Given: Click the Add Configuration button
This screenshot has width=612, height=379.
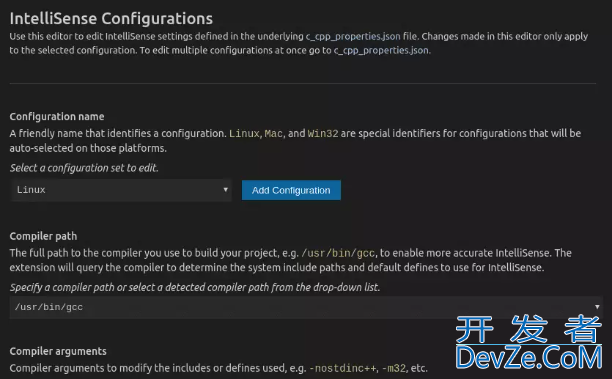Looking at the screenshot, I should (291, 190).
